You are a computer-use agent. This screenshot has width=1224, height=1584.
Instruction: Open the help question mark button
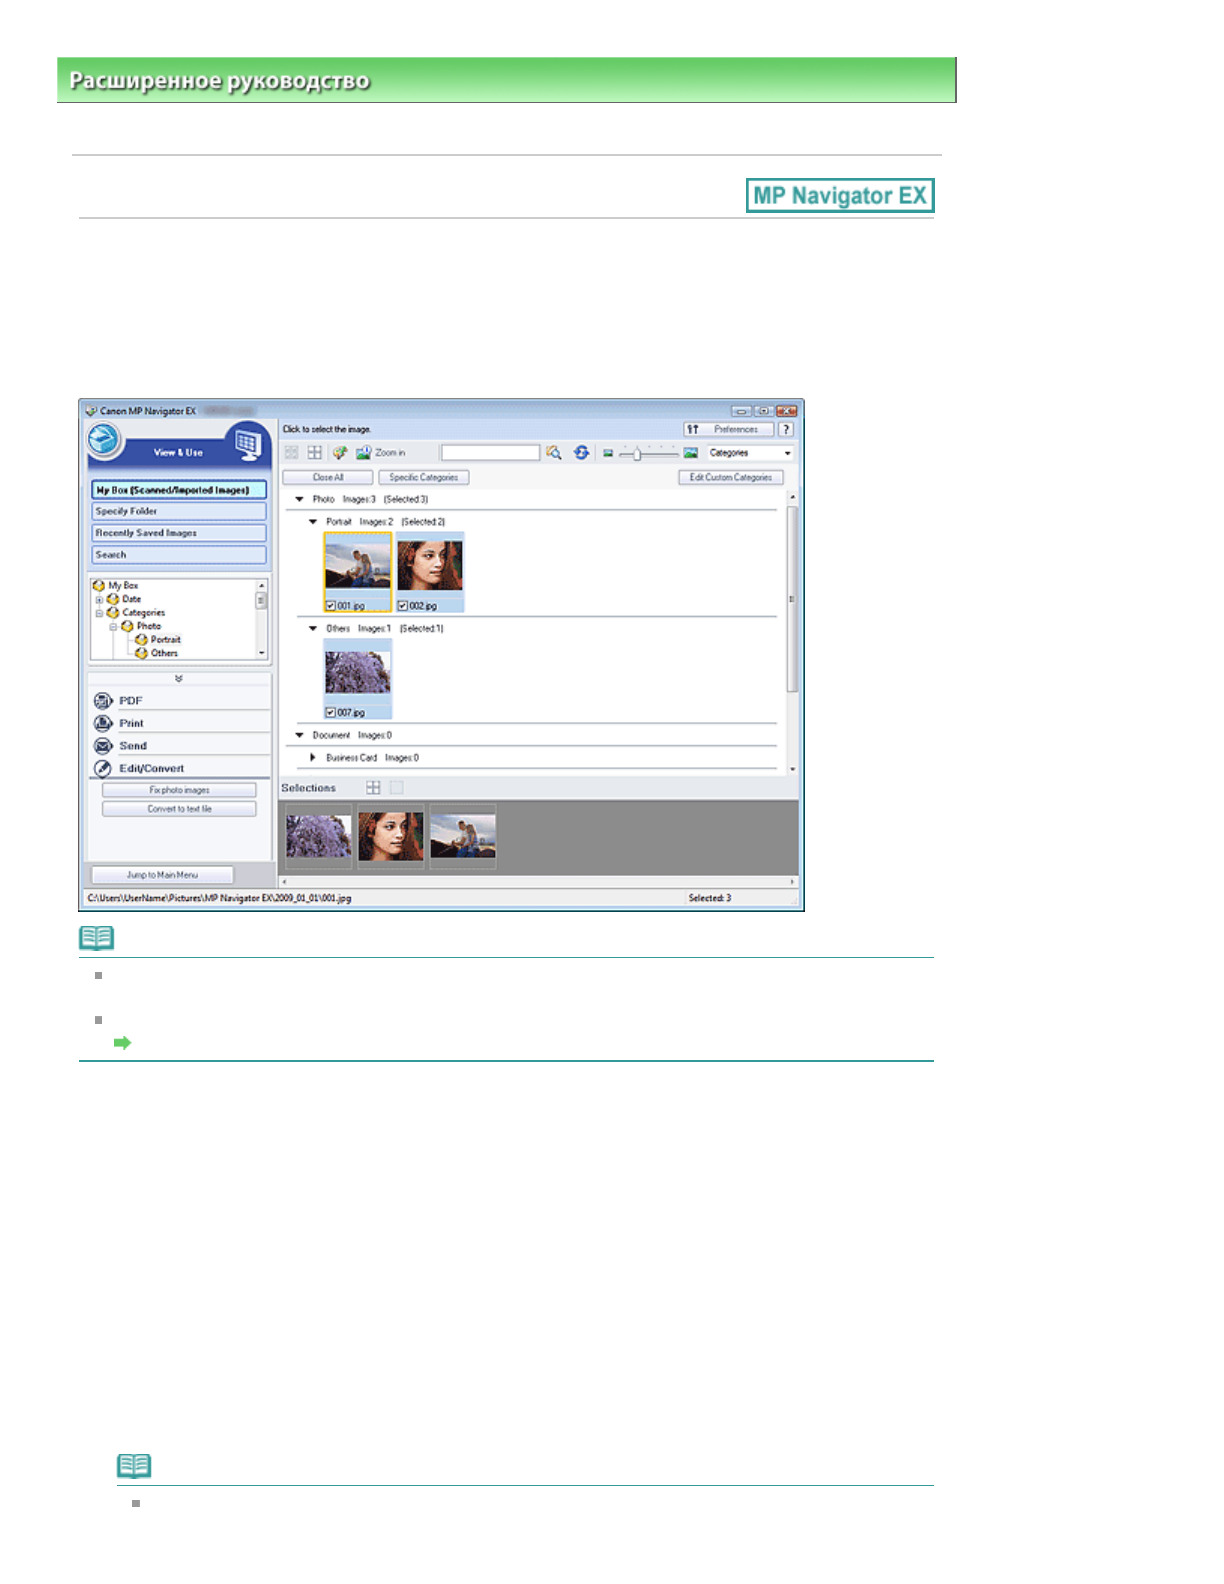tap(786, 429)
